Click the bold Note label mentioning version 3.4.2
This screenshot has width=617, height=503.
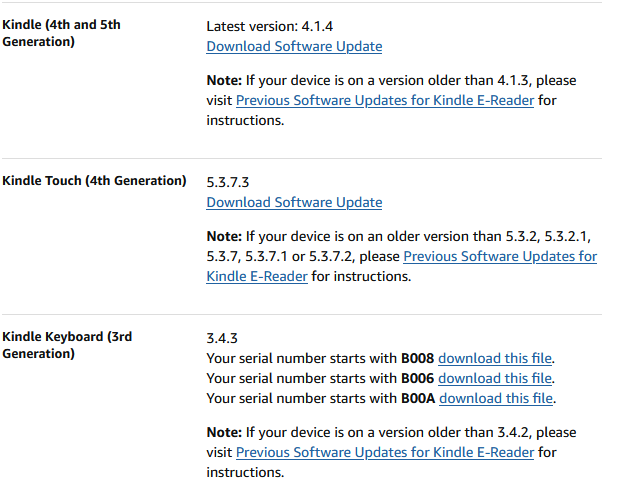(x=224, y=432)
